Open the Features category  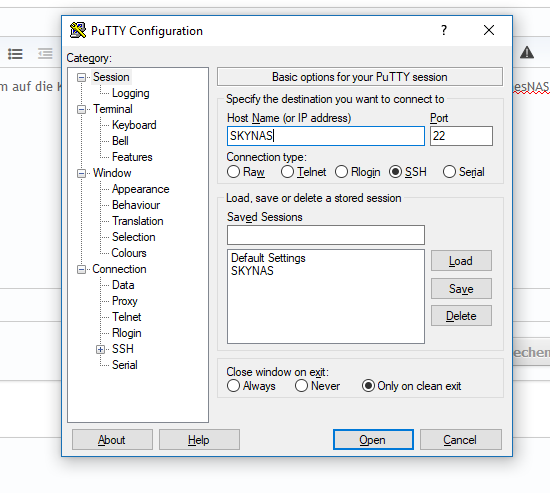[132, 157]
